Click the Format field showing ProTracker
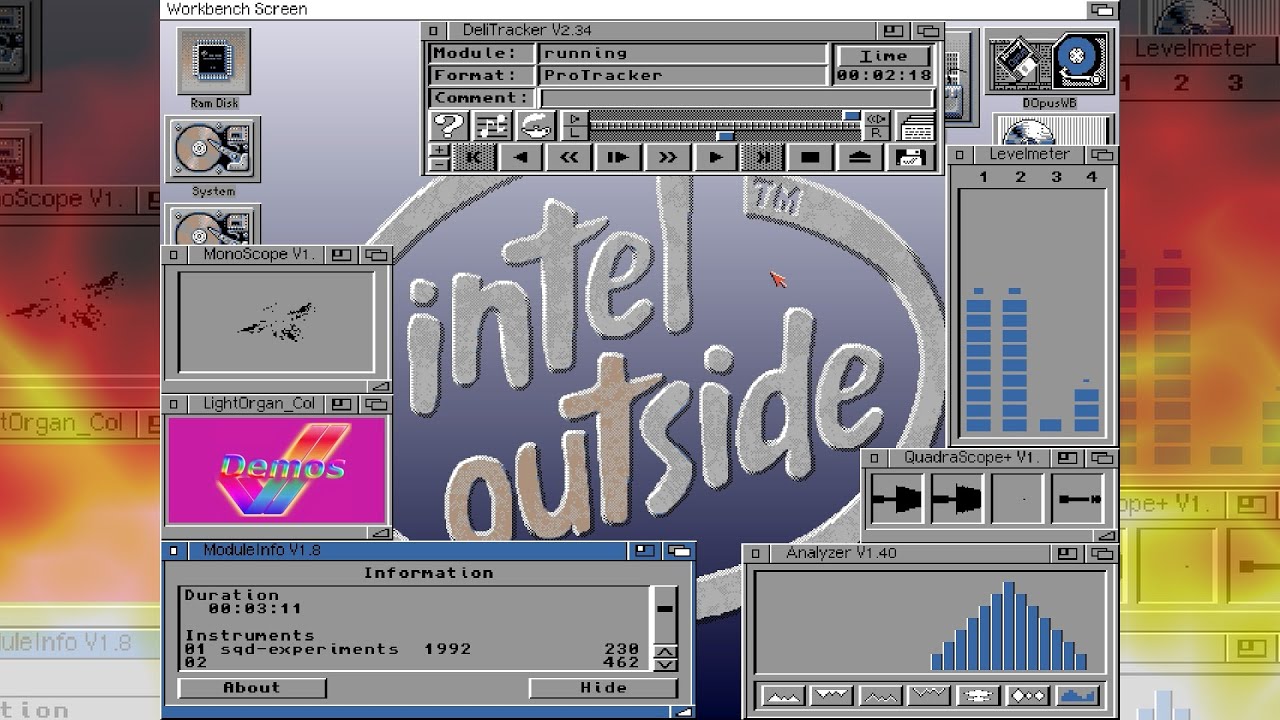This screenshot has height=720, width=1280. point(683,75)
